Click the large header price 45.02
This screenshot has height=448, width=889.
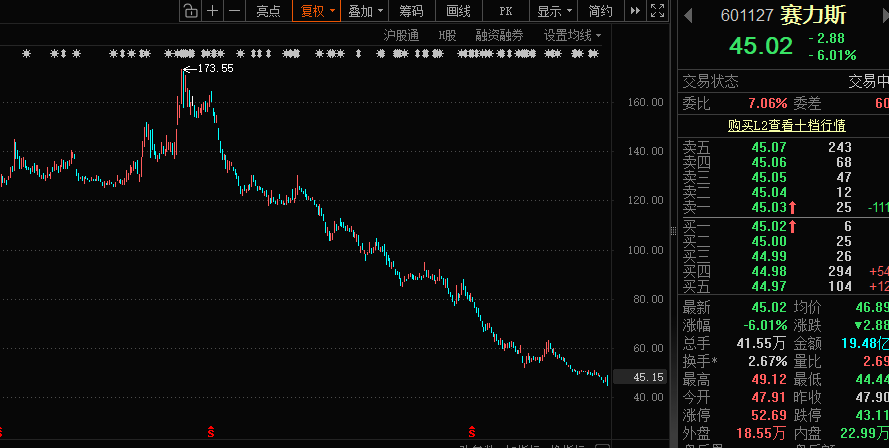761,46
